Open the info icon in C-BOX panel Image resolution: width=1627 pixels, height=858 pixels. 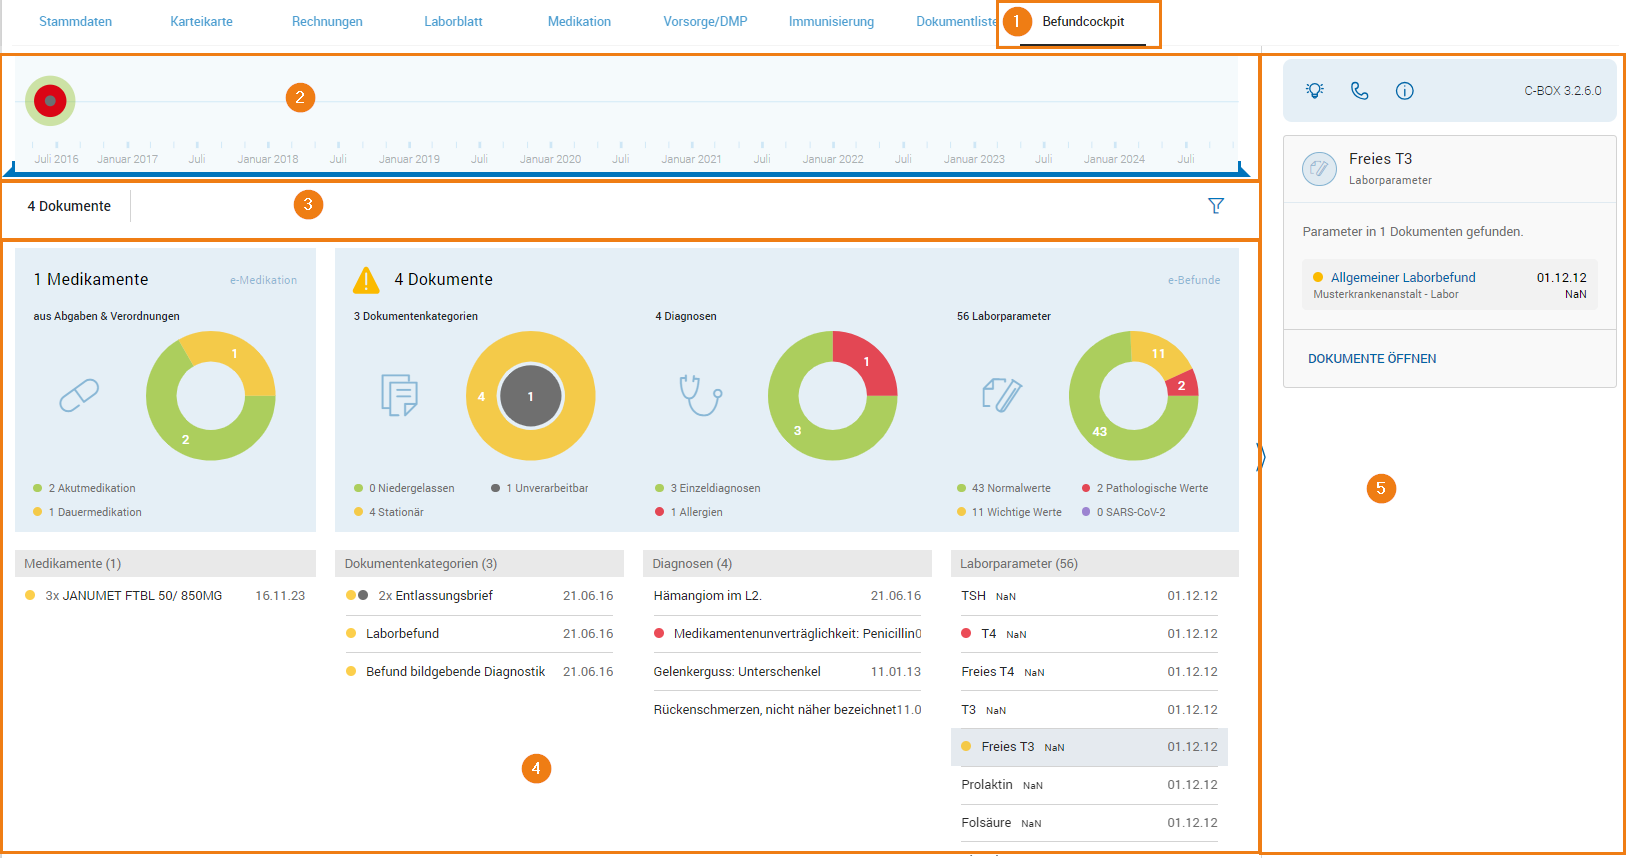coord(1404,91)
